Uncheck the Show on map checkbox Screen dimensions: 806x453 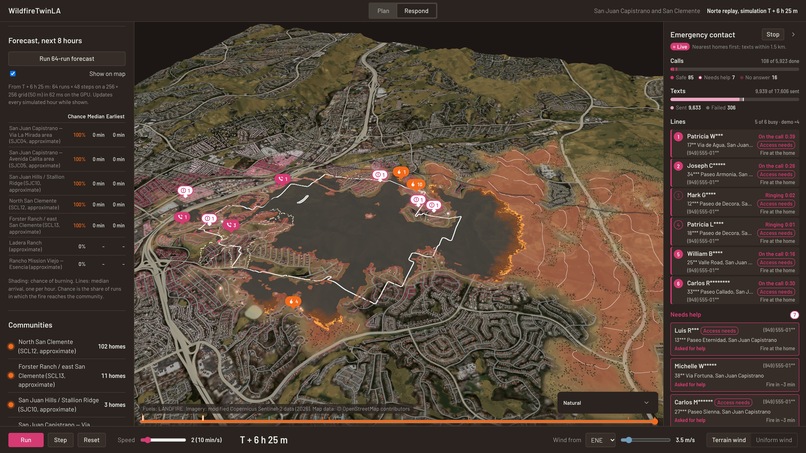tap(13, 74)
